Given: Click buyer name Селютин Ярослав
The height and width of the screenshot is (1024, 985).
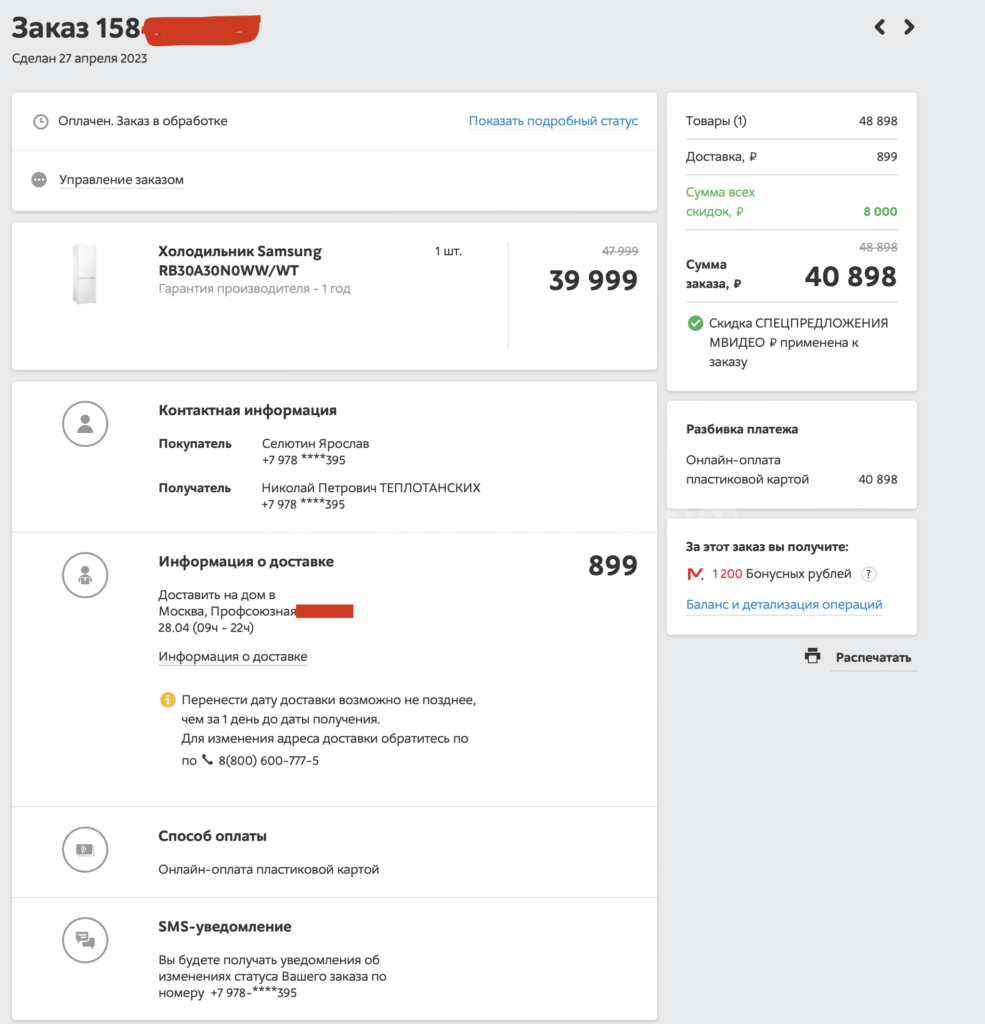Looking at the screenshot, I should [315, 443].
